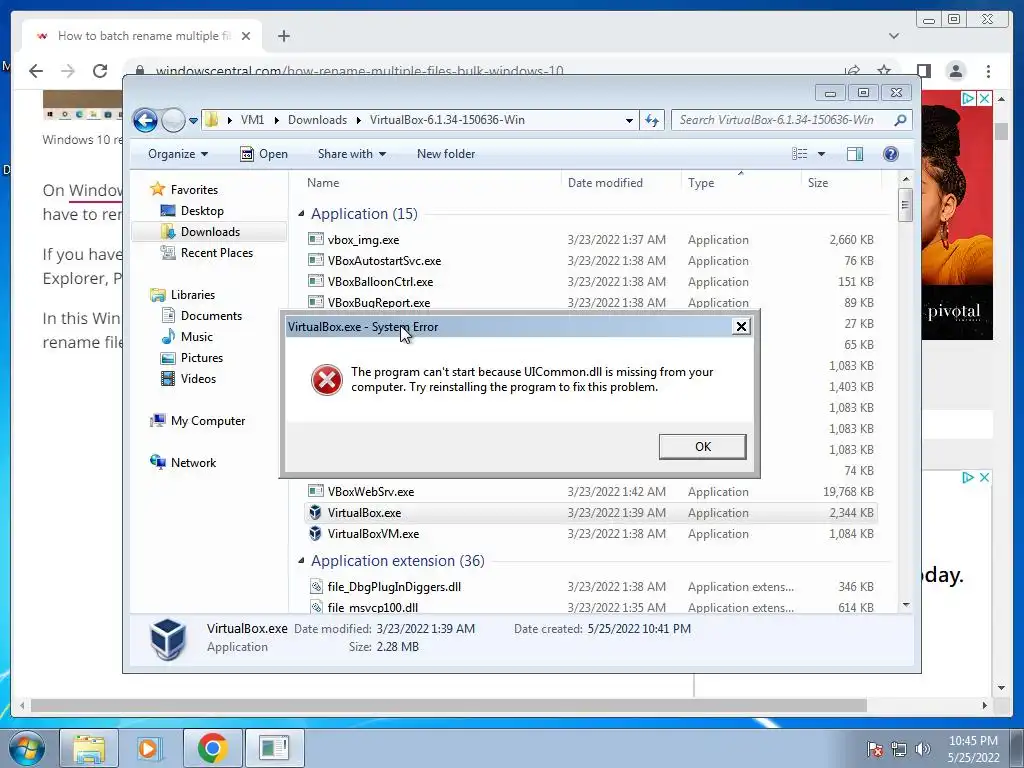Open File Explorer from the taskbar
The width and height of the screenshot is (1024, 768).
tap(89, 748)
